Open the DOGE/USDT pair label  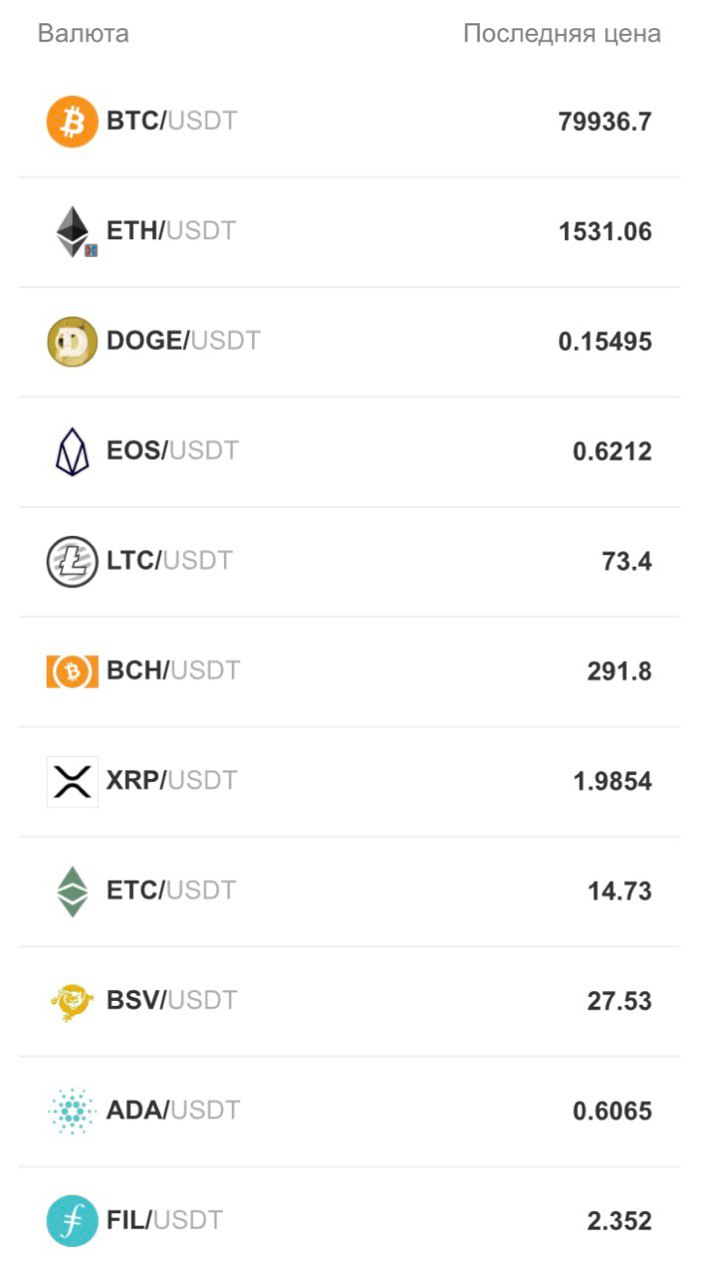point(183,341)
